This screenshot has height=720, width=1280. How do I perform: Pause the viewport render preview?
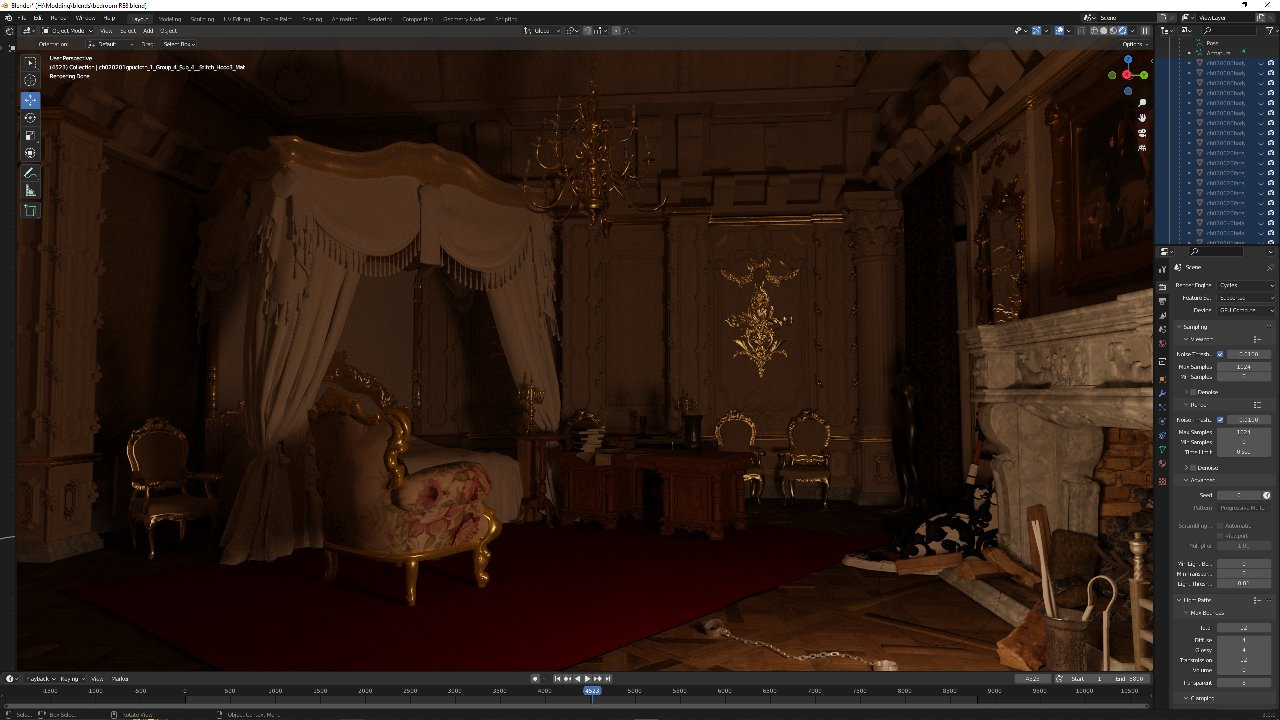[x=1145, y=31]
